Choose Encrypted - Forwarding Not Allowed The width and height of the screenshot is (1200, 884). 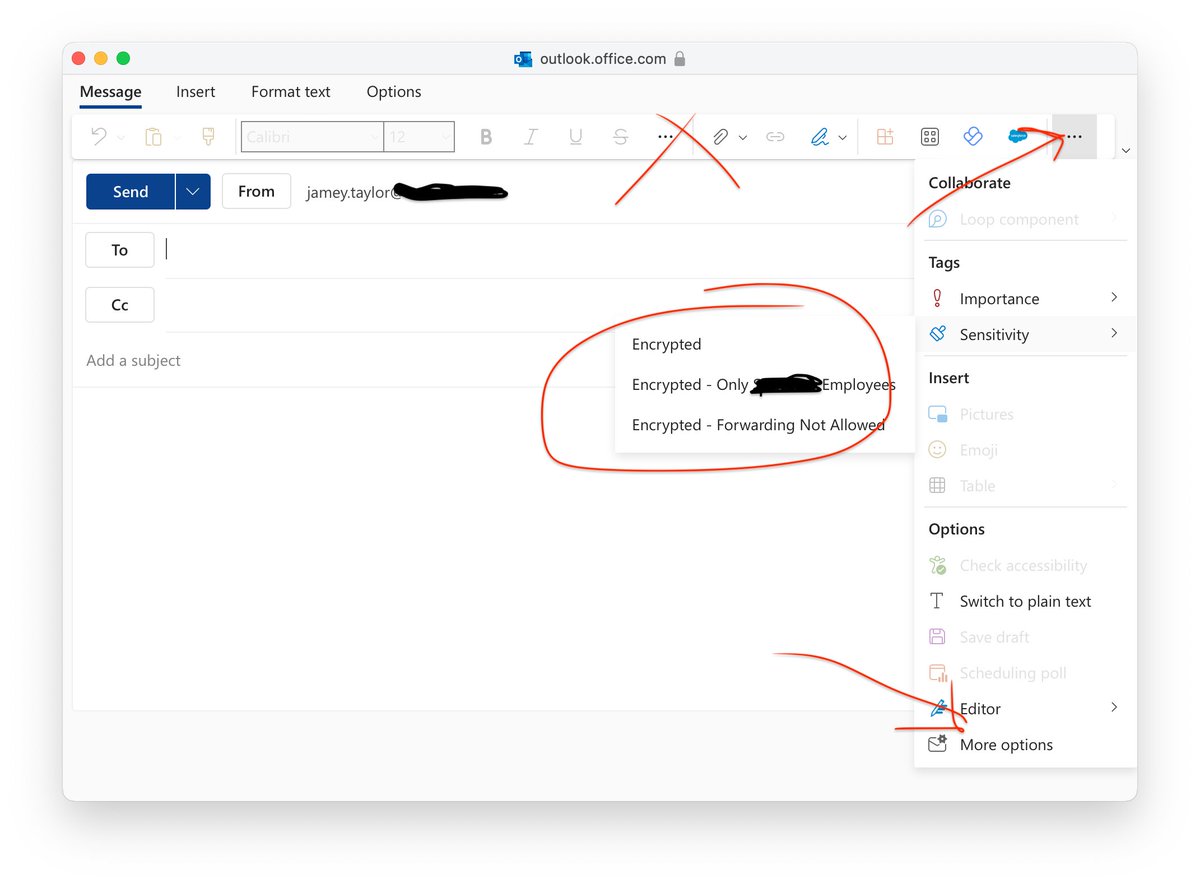click(757, 424)
